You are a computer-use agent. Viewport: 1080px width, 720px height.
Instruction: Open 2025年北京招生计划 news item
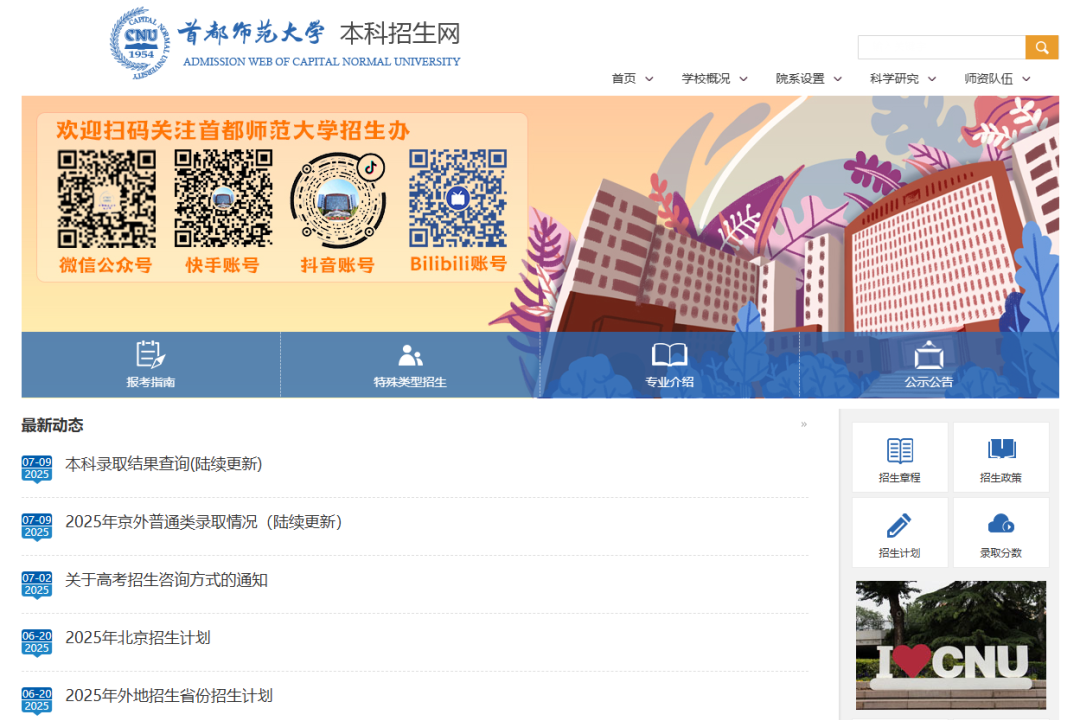137,637
